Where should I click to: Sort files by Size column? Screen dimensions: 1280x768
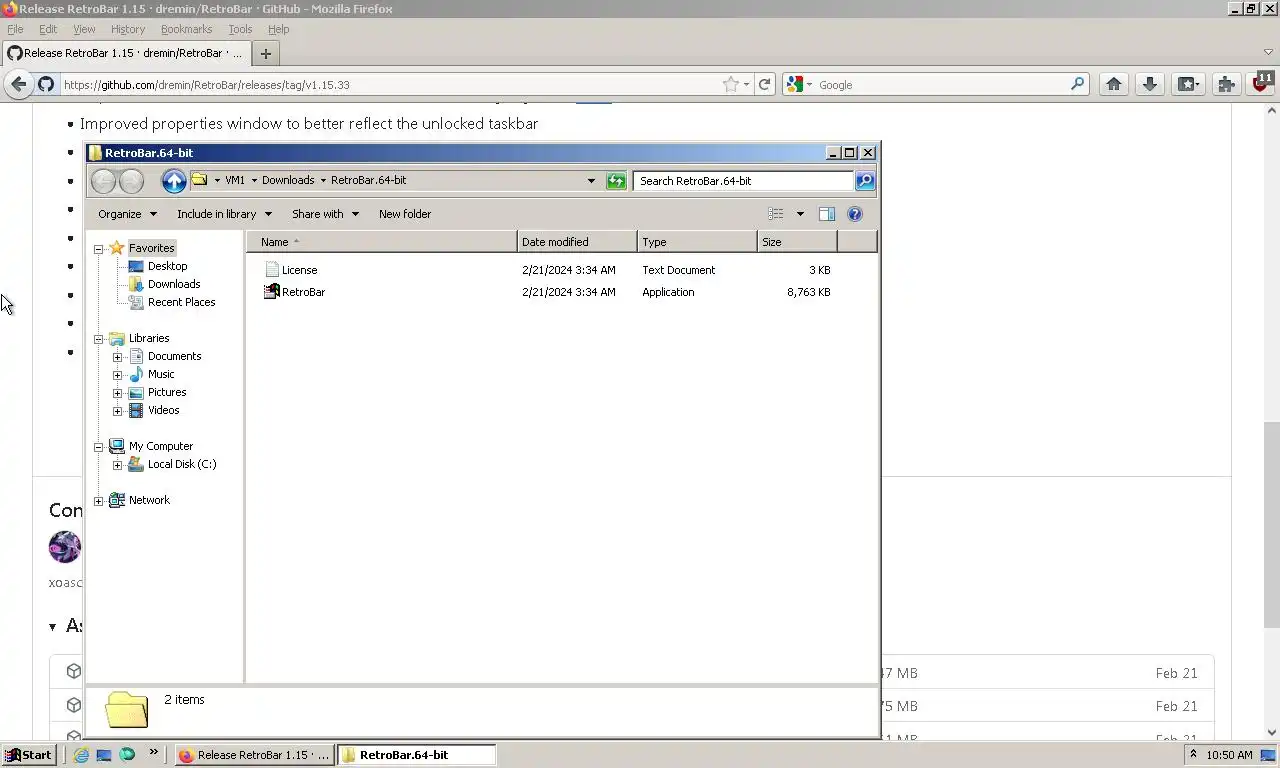(x=797, y=242)
